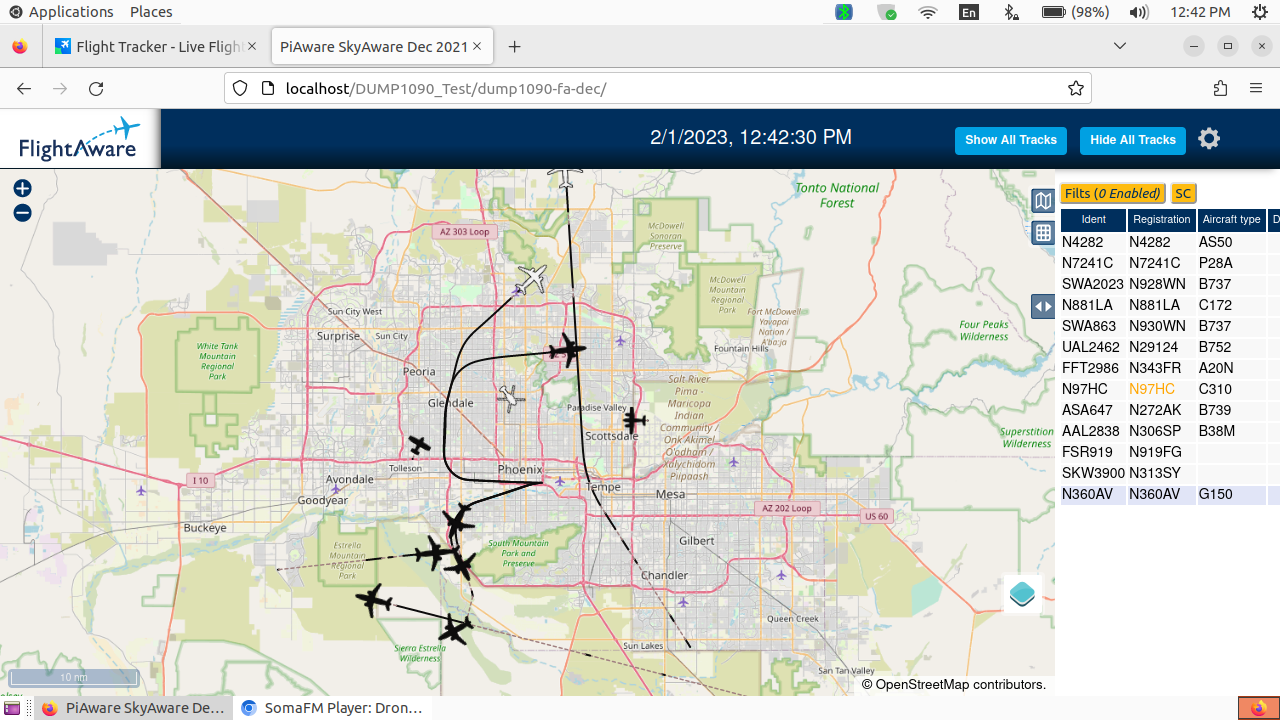Focus the address bar URL field

660,88
